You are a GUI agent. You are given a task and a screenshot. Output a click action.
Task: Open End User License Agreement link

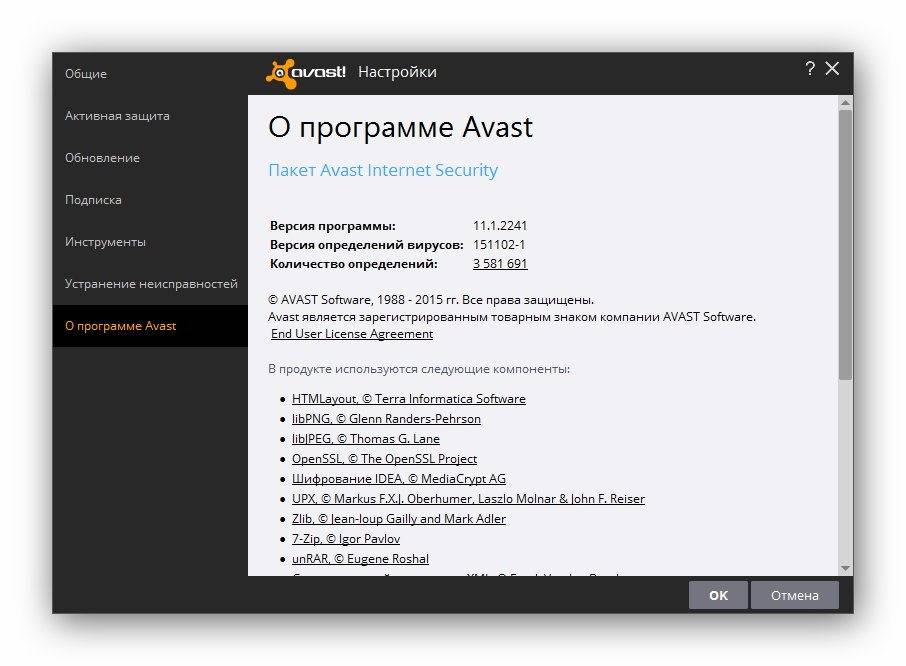click(352, 334)
